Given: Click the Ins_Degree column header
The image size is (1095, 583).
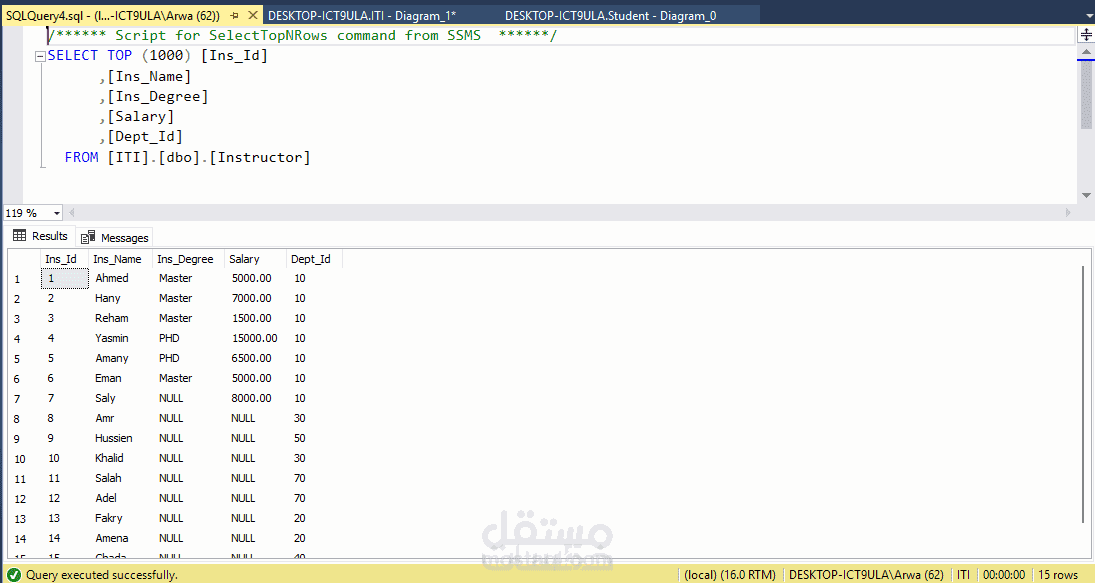Looking at the screenshot, I should click(188, 259).
